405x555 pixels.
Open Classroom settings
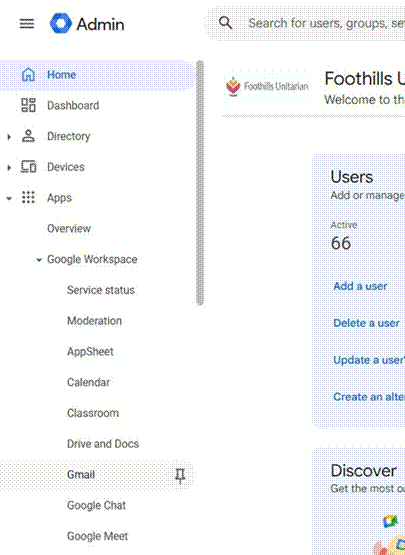pos(93,413)
